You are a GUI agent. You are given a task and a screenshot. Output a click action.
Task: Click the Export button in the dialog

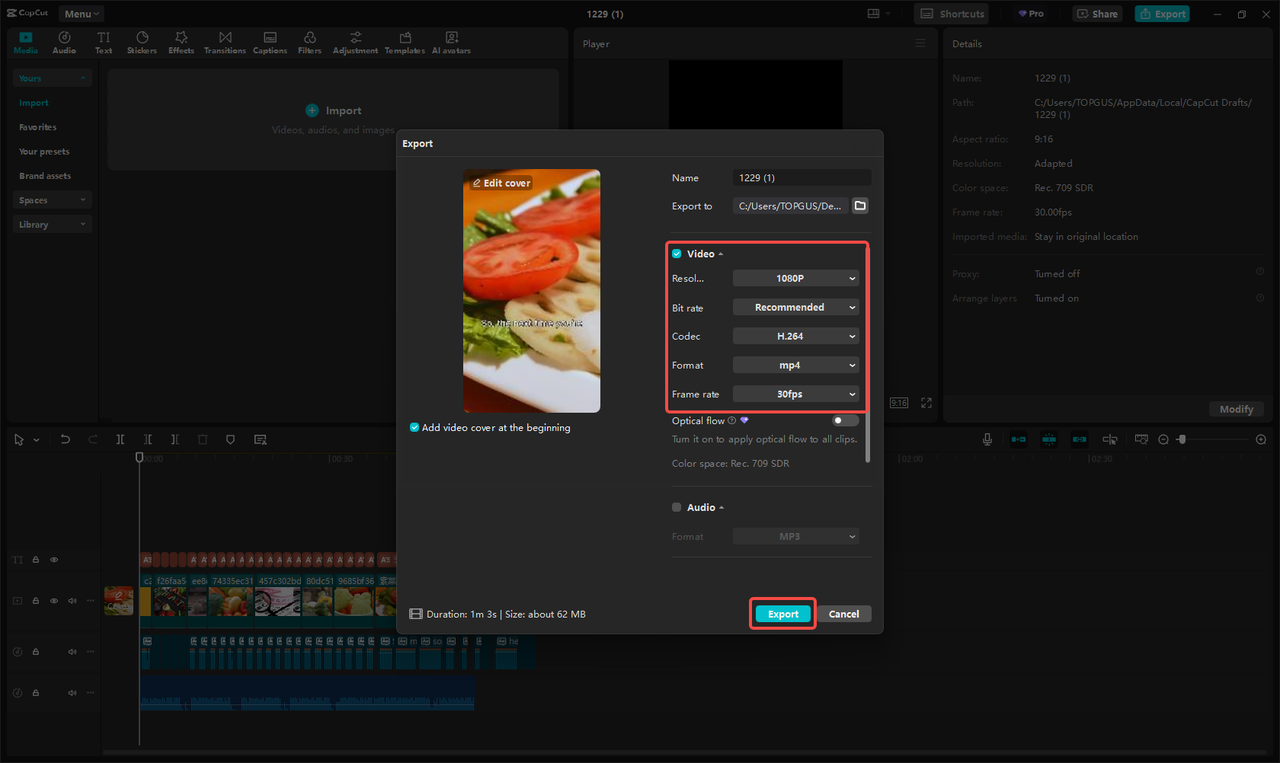coord(782,613)
